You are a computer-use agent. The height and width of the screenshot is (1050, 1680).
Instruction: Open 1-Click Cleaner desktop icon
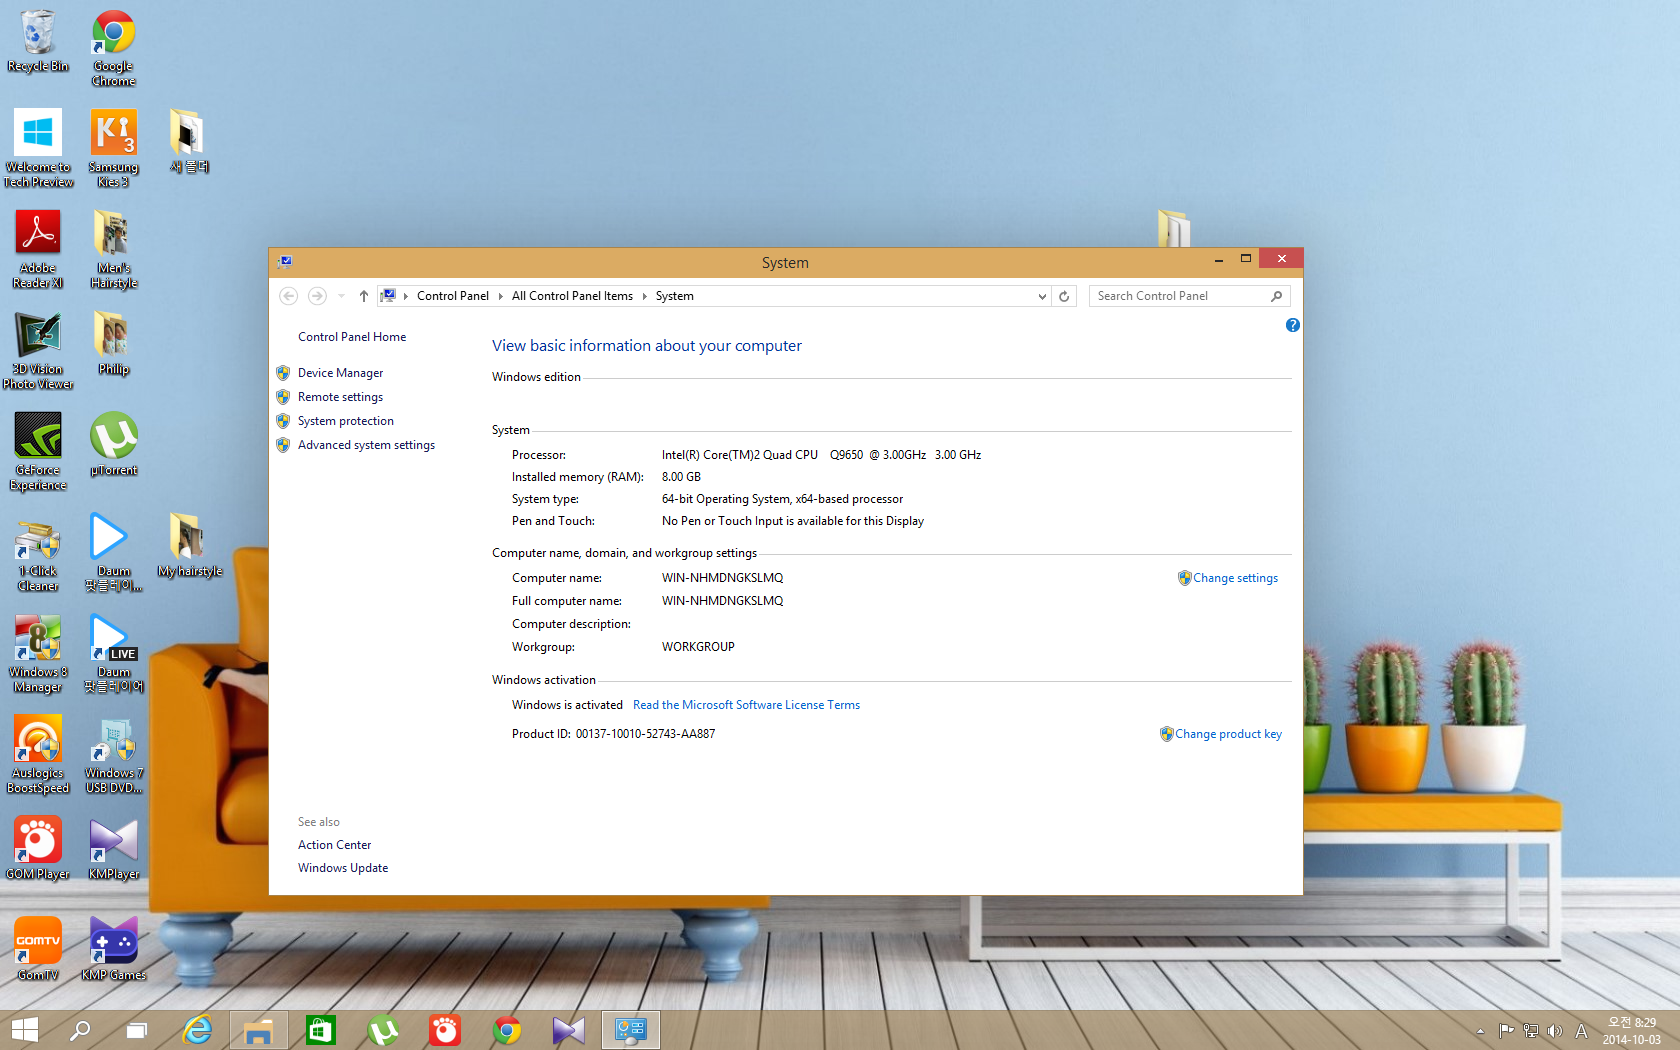pyautogui.click(x=38, y=556)
